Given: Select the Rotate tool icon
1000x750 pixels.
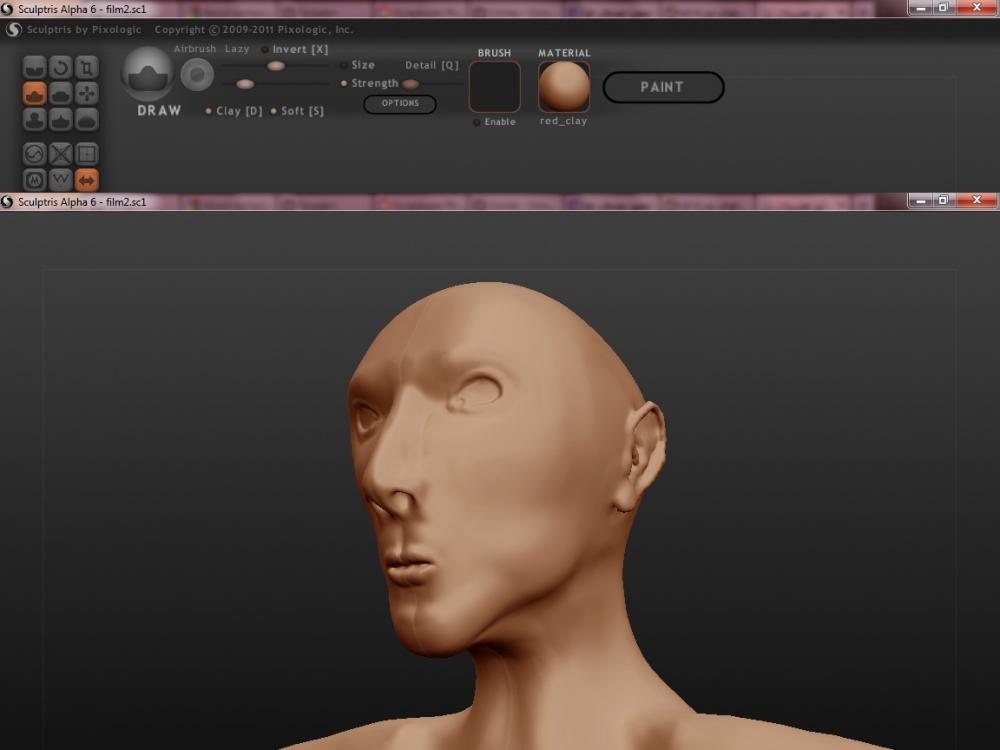Looking at the screenshot, I should (x=61, y=67).
